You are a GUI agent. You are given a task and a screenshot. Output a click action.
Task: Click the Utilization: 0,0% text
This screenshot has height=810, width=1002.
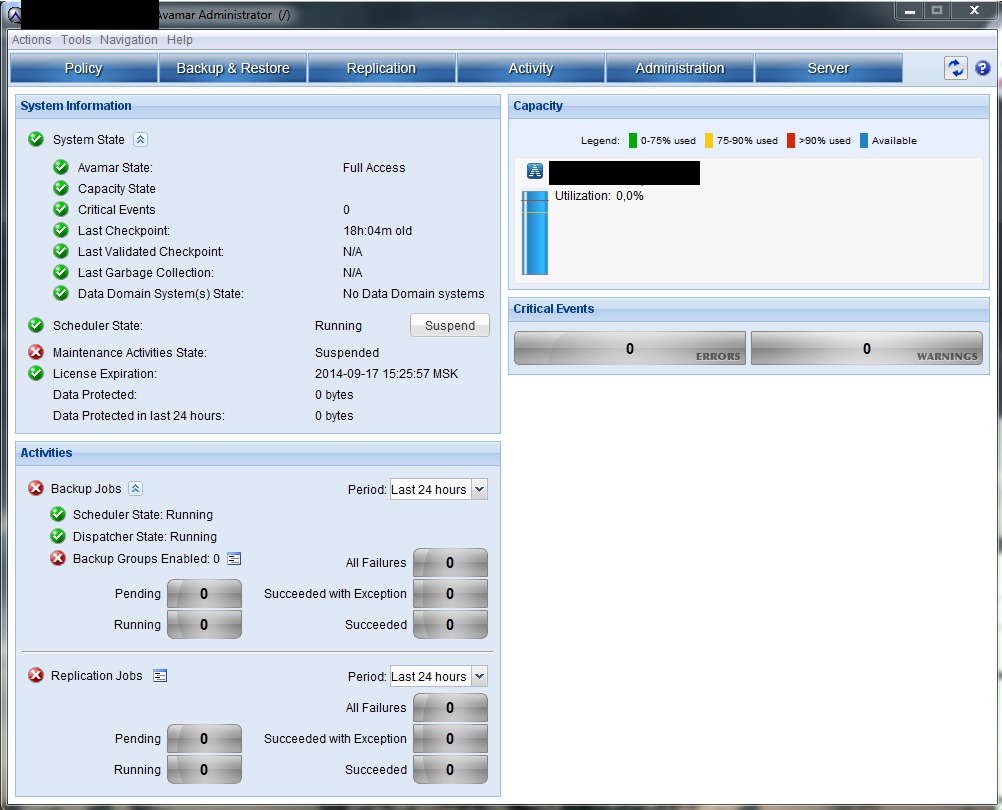(599, 196)
